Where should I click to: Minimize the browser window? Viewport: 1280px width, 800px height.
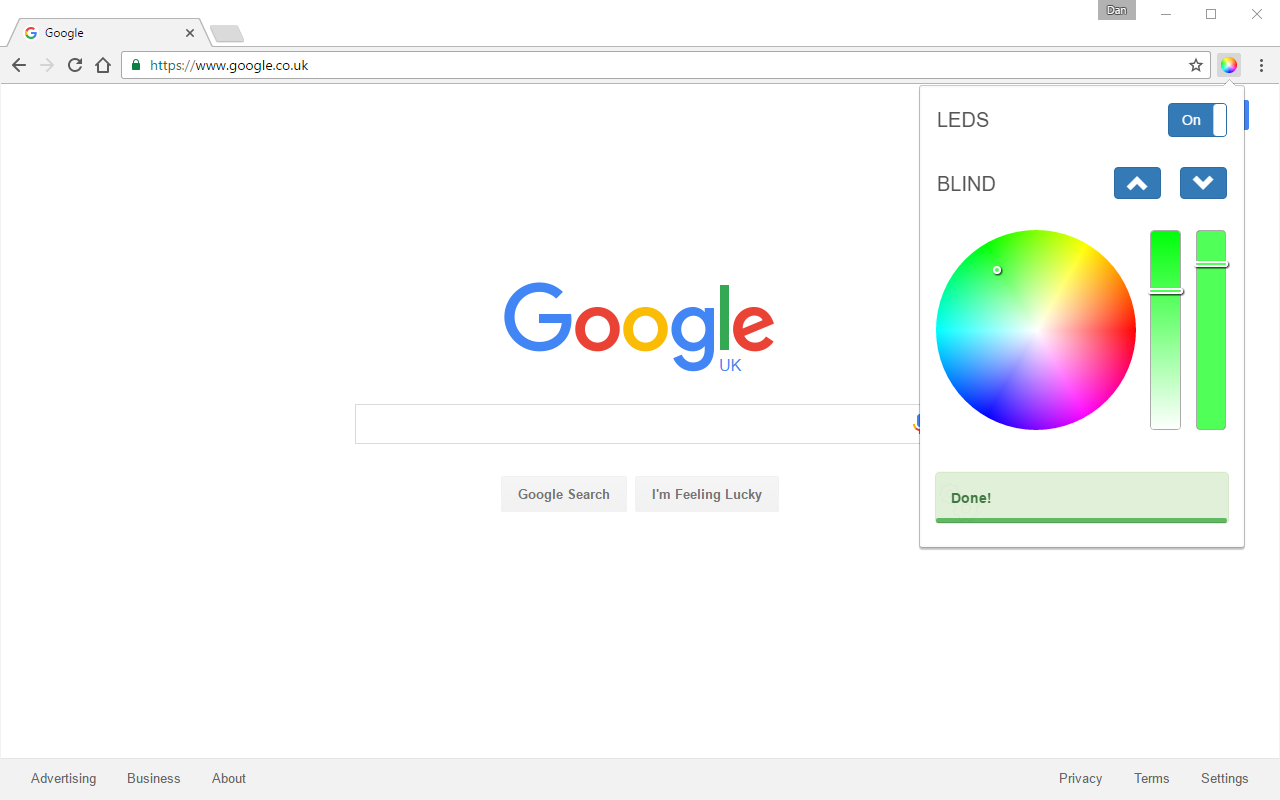[1166, 14]
